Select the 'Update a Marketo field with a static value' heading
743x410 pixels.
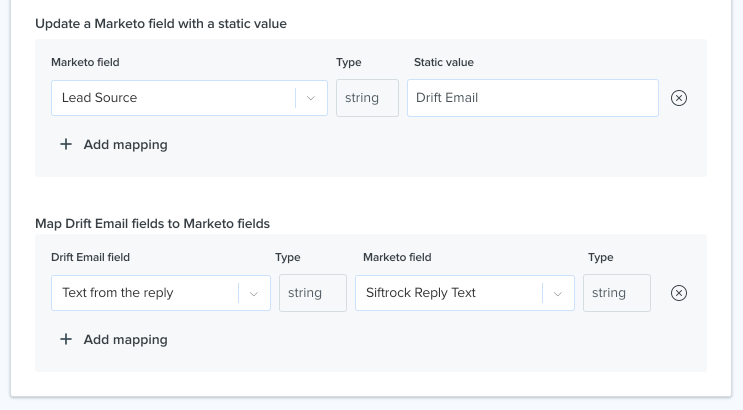pyautogui.click(x=161, y=24)
